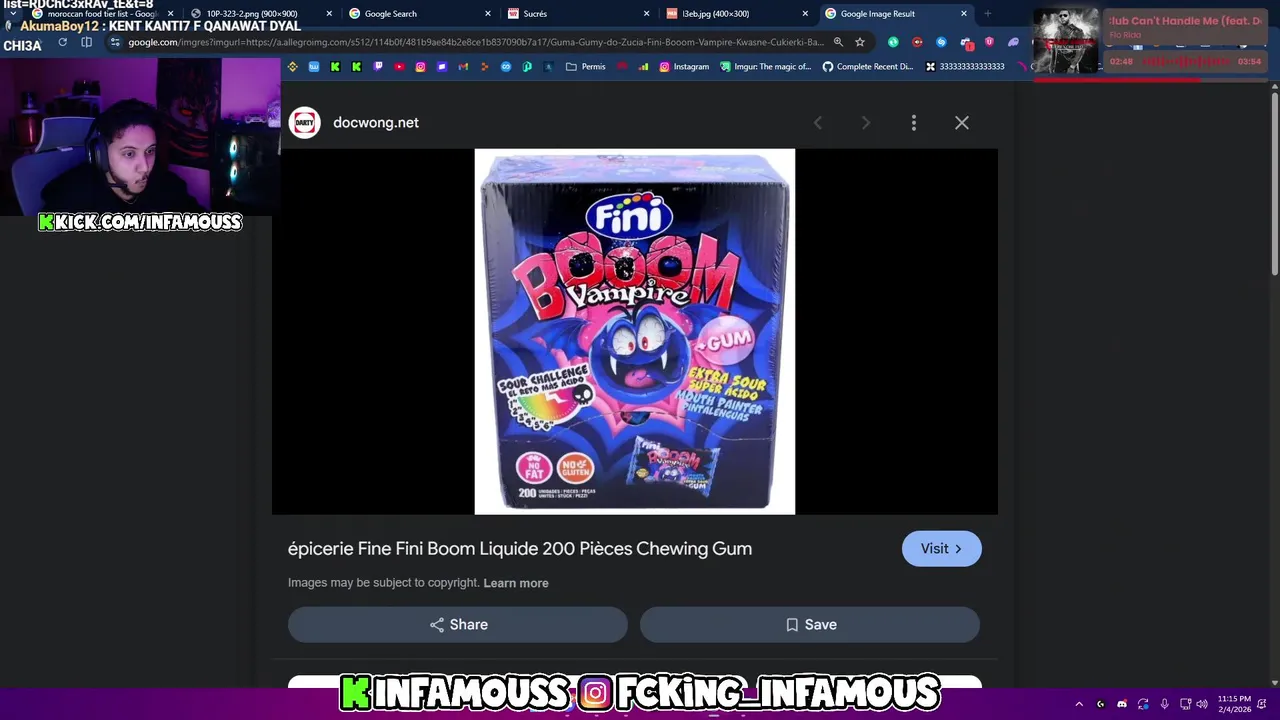Open the pink U shield extension icon

pyautogui.click(x=989, y=42)
